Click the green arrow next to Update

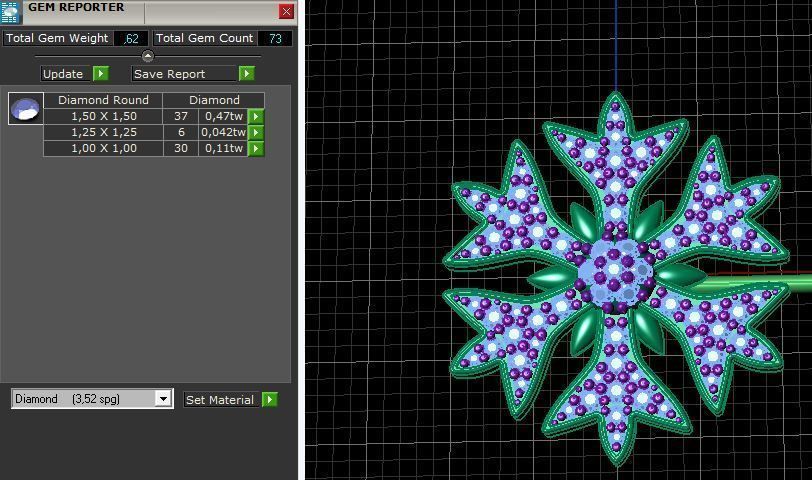tap(101, 74)
